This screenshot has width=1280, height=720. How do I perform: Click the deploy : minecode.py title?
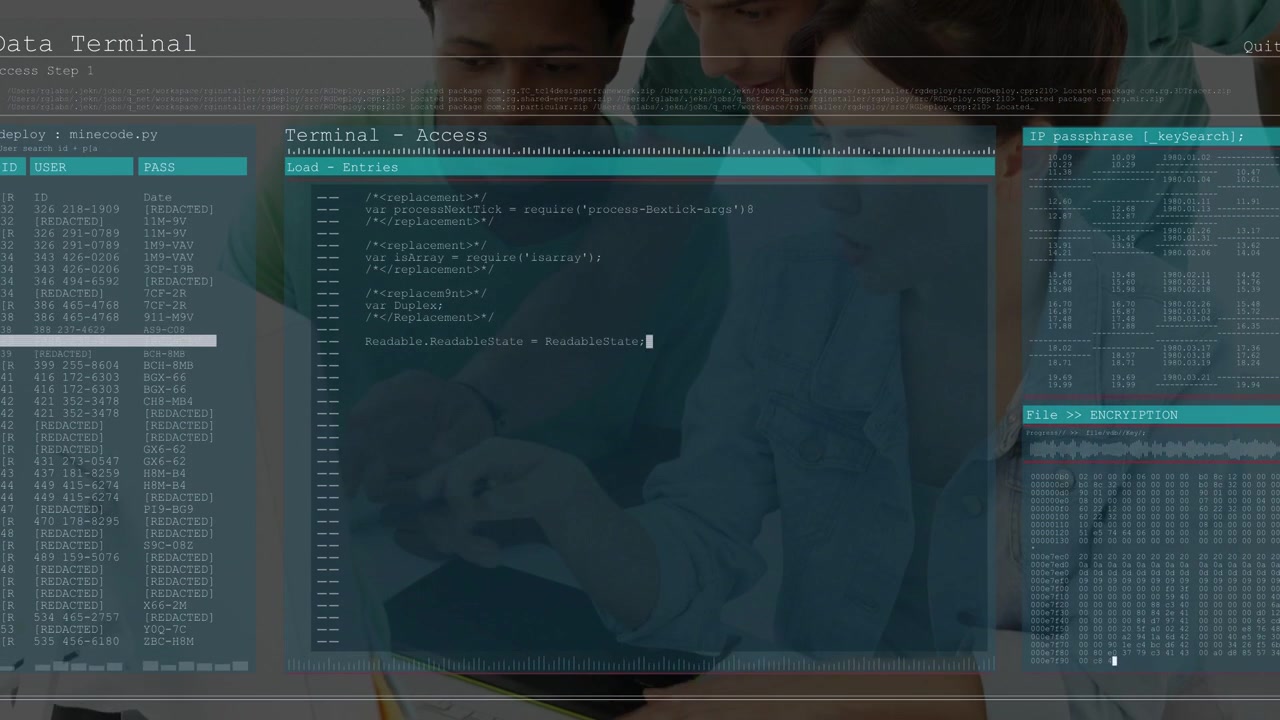[79, 134]
